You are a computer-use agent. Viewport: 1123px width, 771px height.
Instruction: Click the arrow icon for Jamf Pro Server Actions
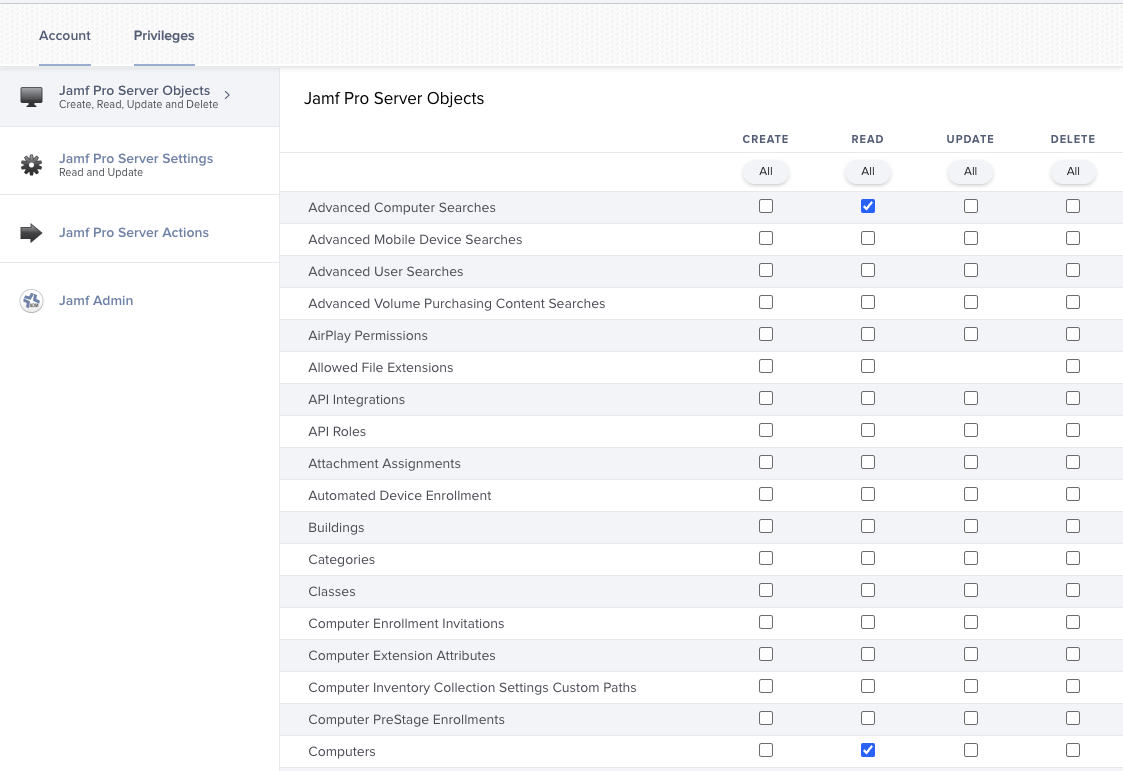[31, 232]
